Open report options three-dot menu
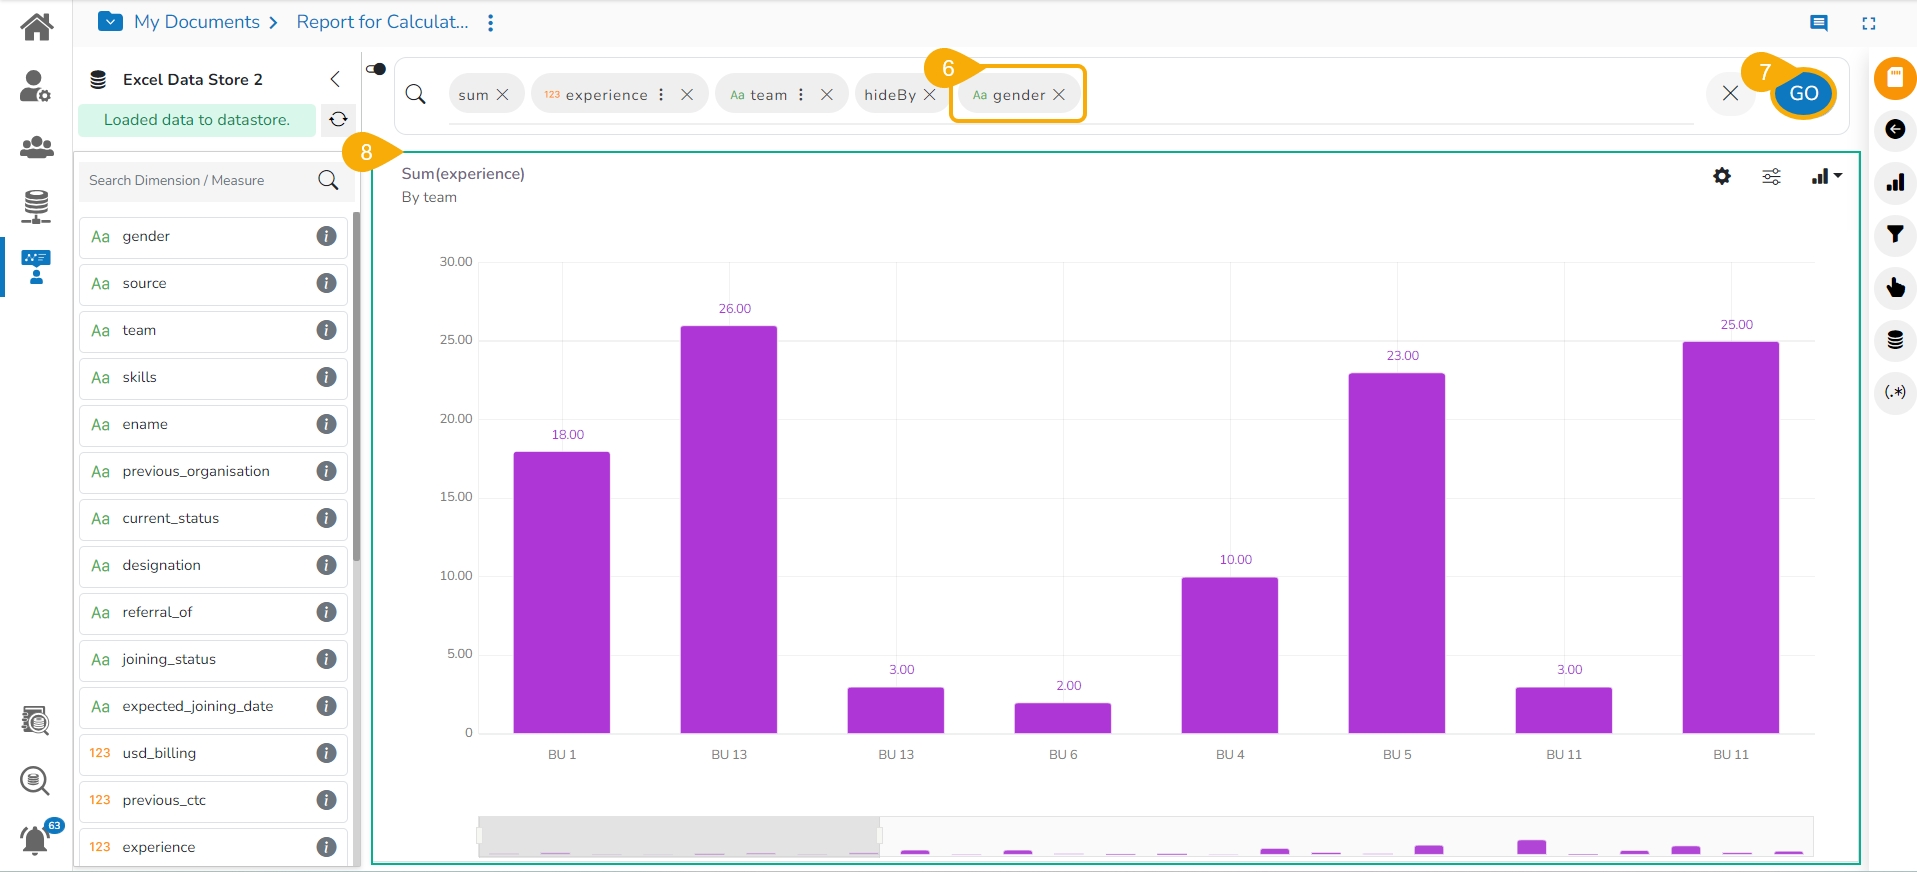The image size is (1917, 872). point(490,22)
